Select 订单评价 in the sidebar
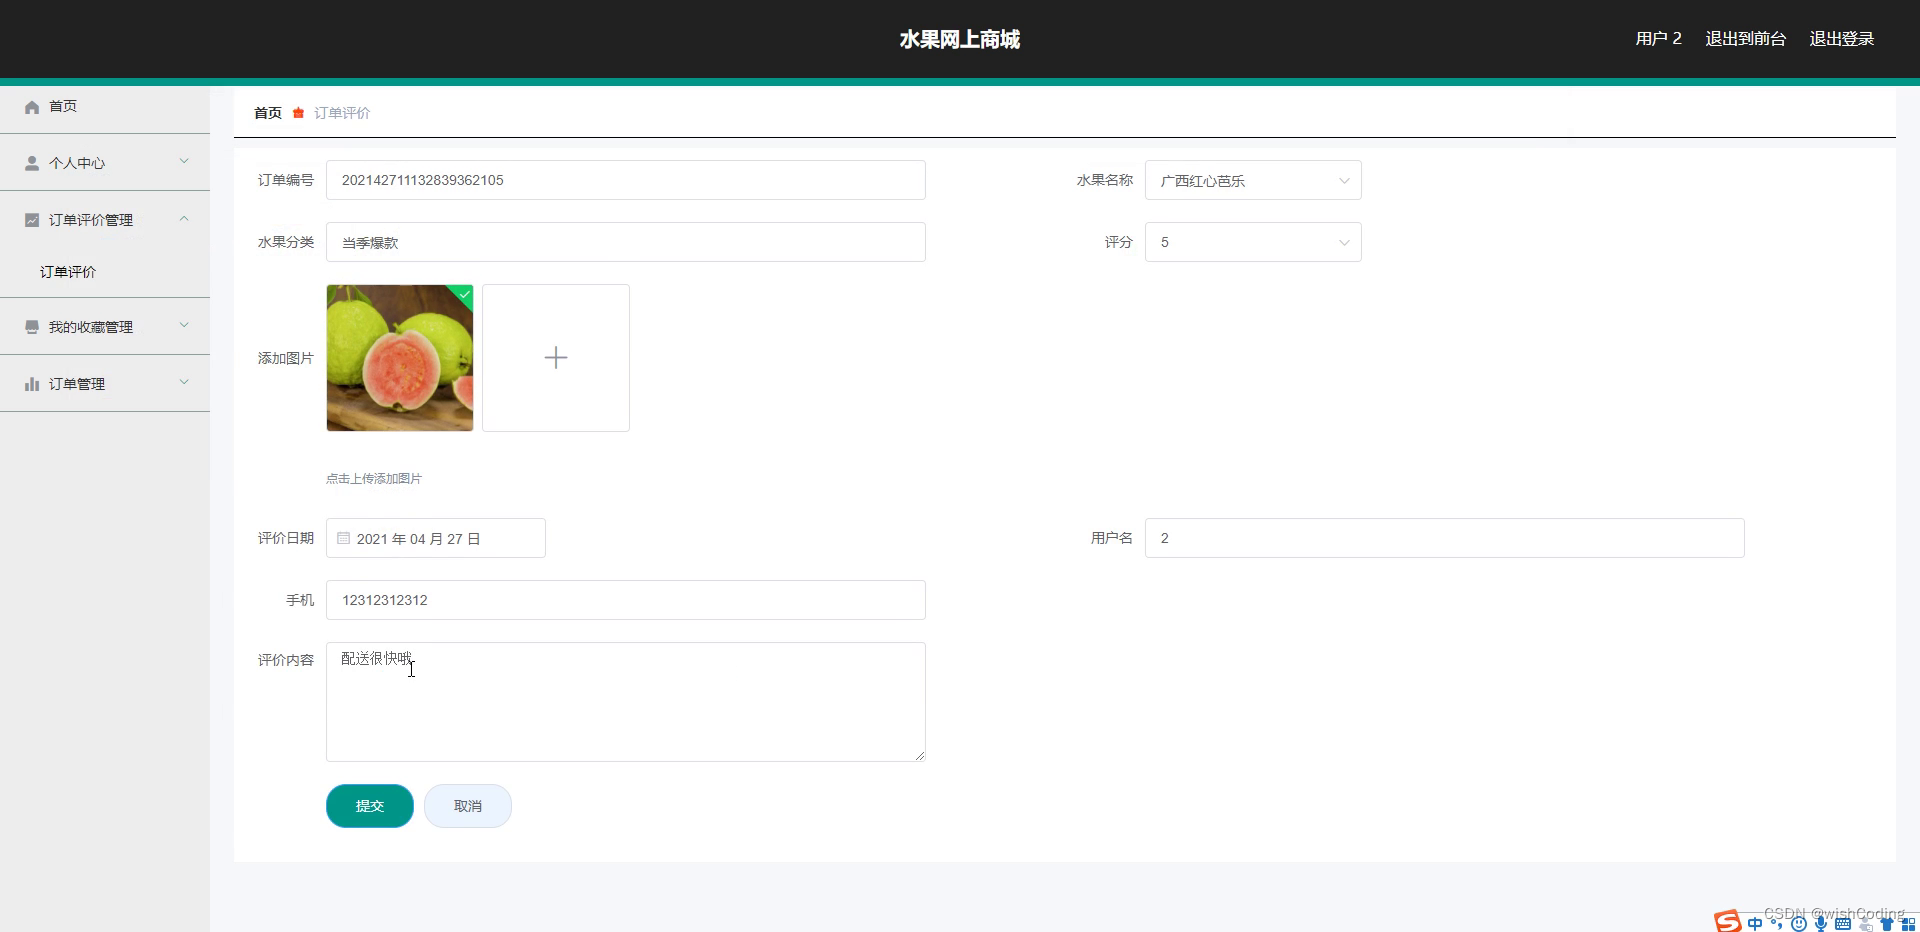 tap(66, 271)
